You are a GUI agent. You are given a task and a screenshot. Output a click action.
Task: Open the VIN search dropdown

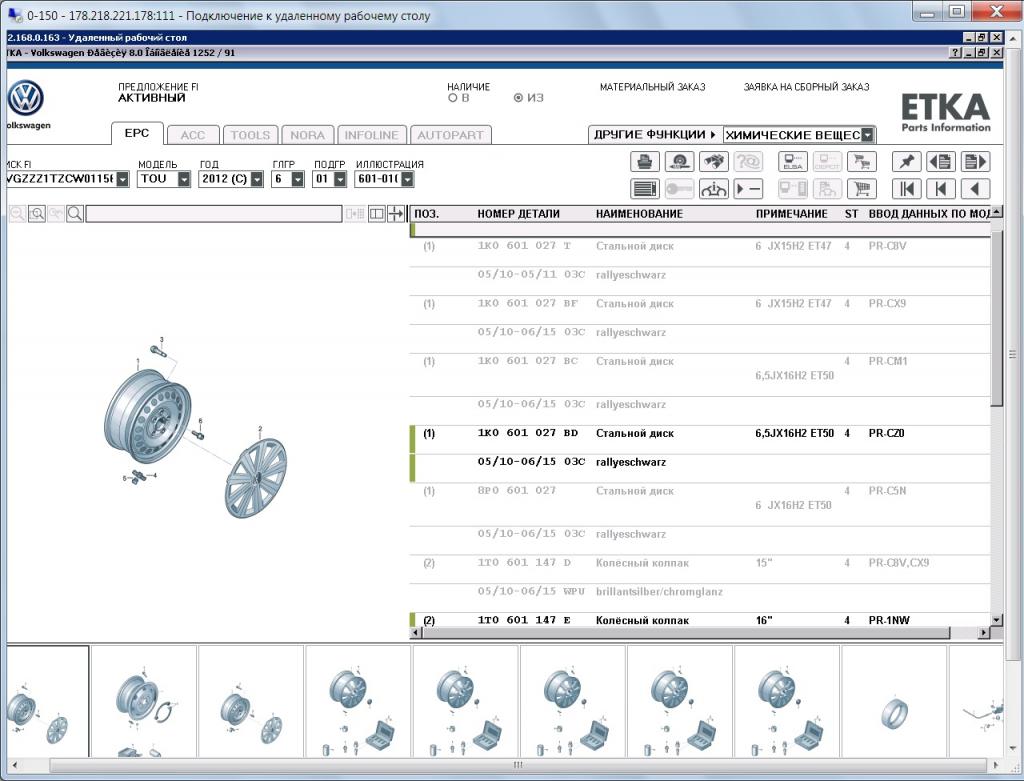click(123, 179)
